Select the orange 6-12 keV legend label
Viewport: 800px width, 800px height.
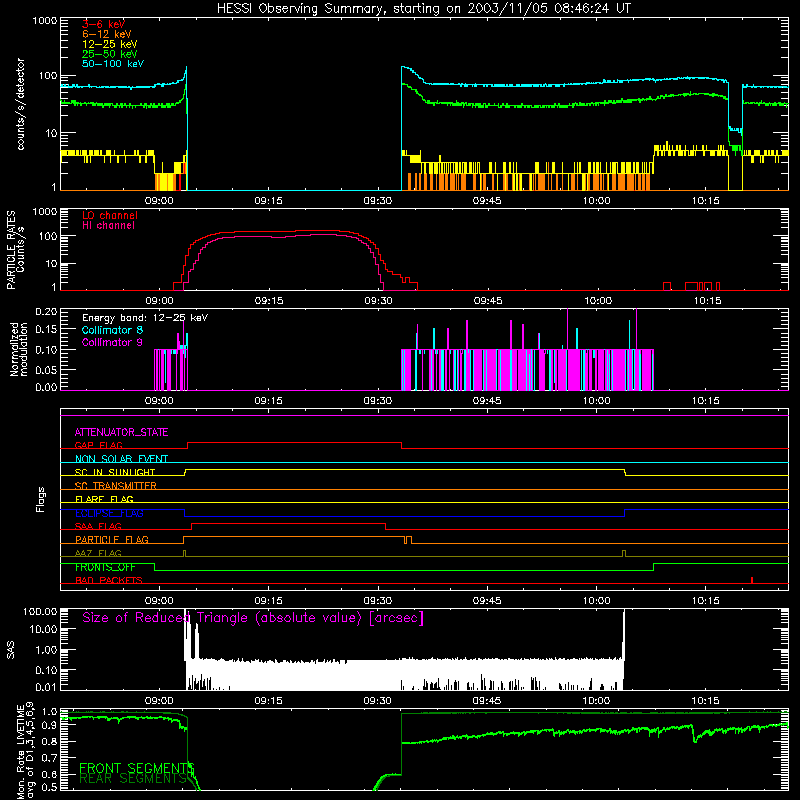pyautogui.click(x=107, y=34)
